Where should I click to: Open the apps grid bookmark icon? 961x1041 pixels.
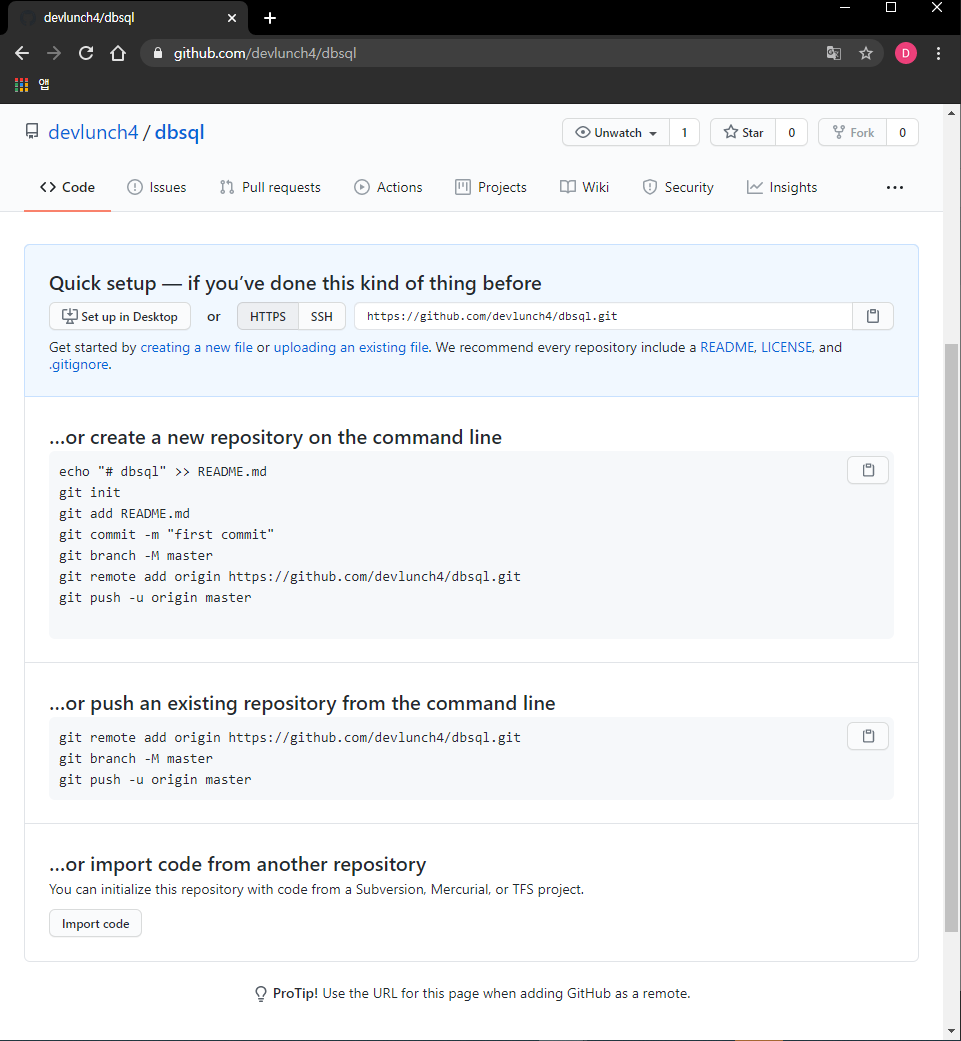point(21,84)
